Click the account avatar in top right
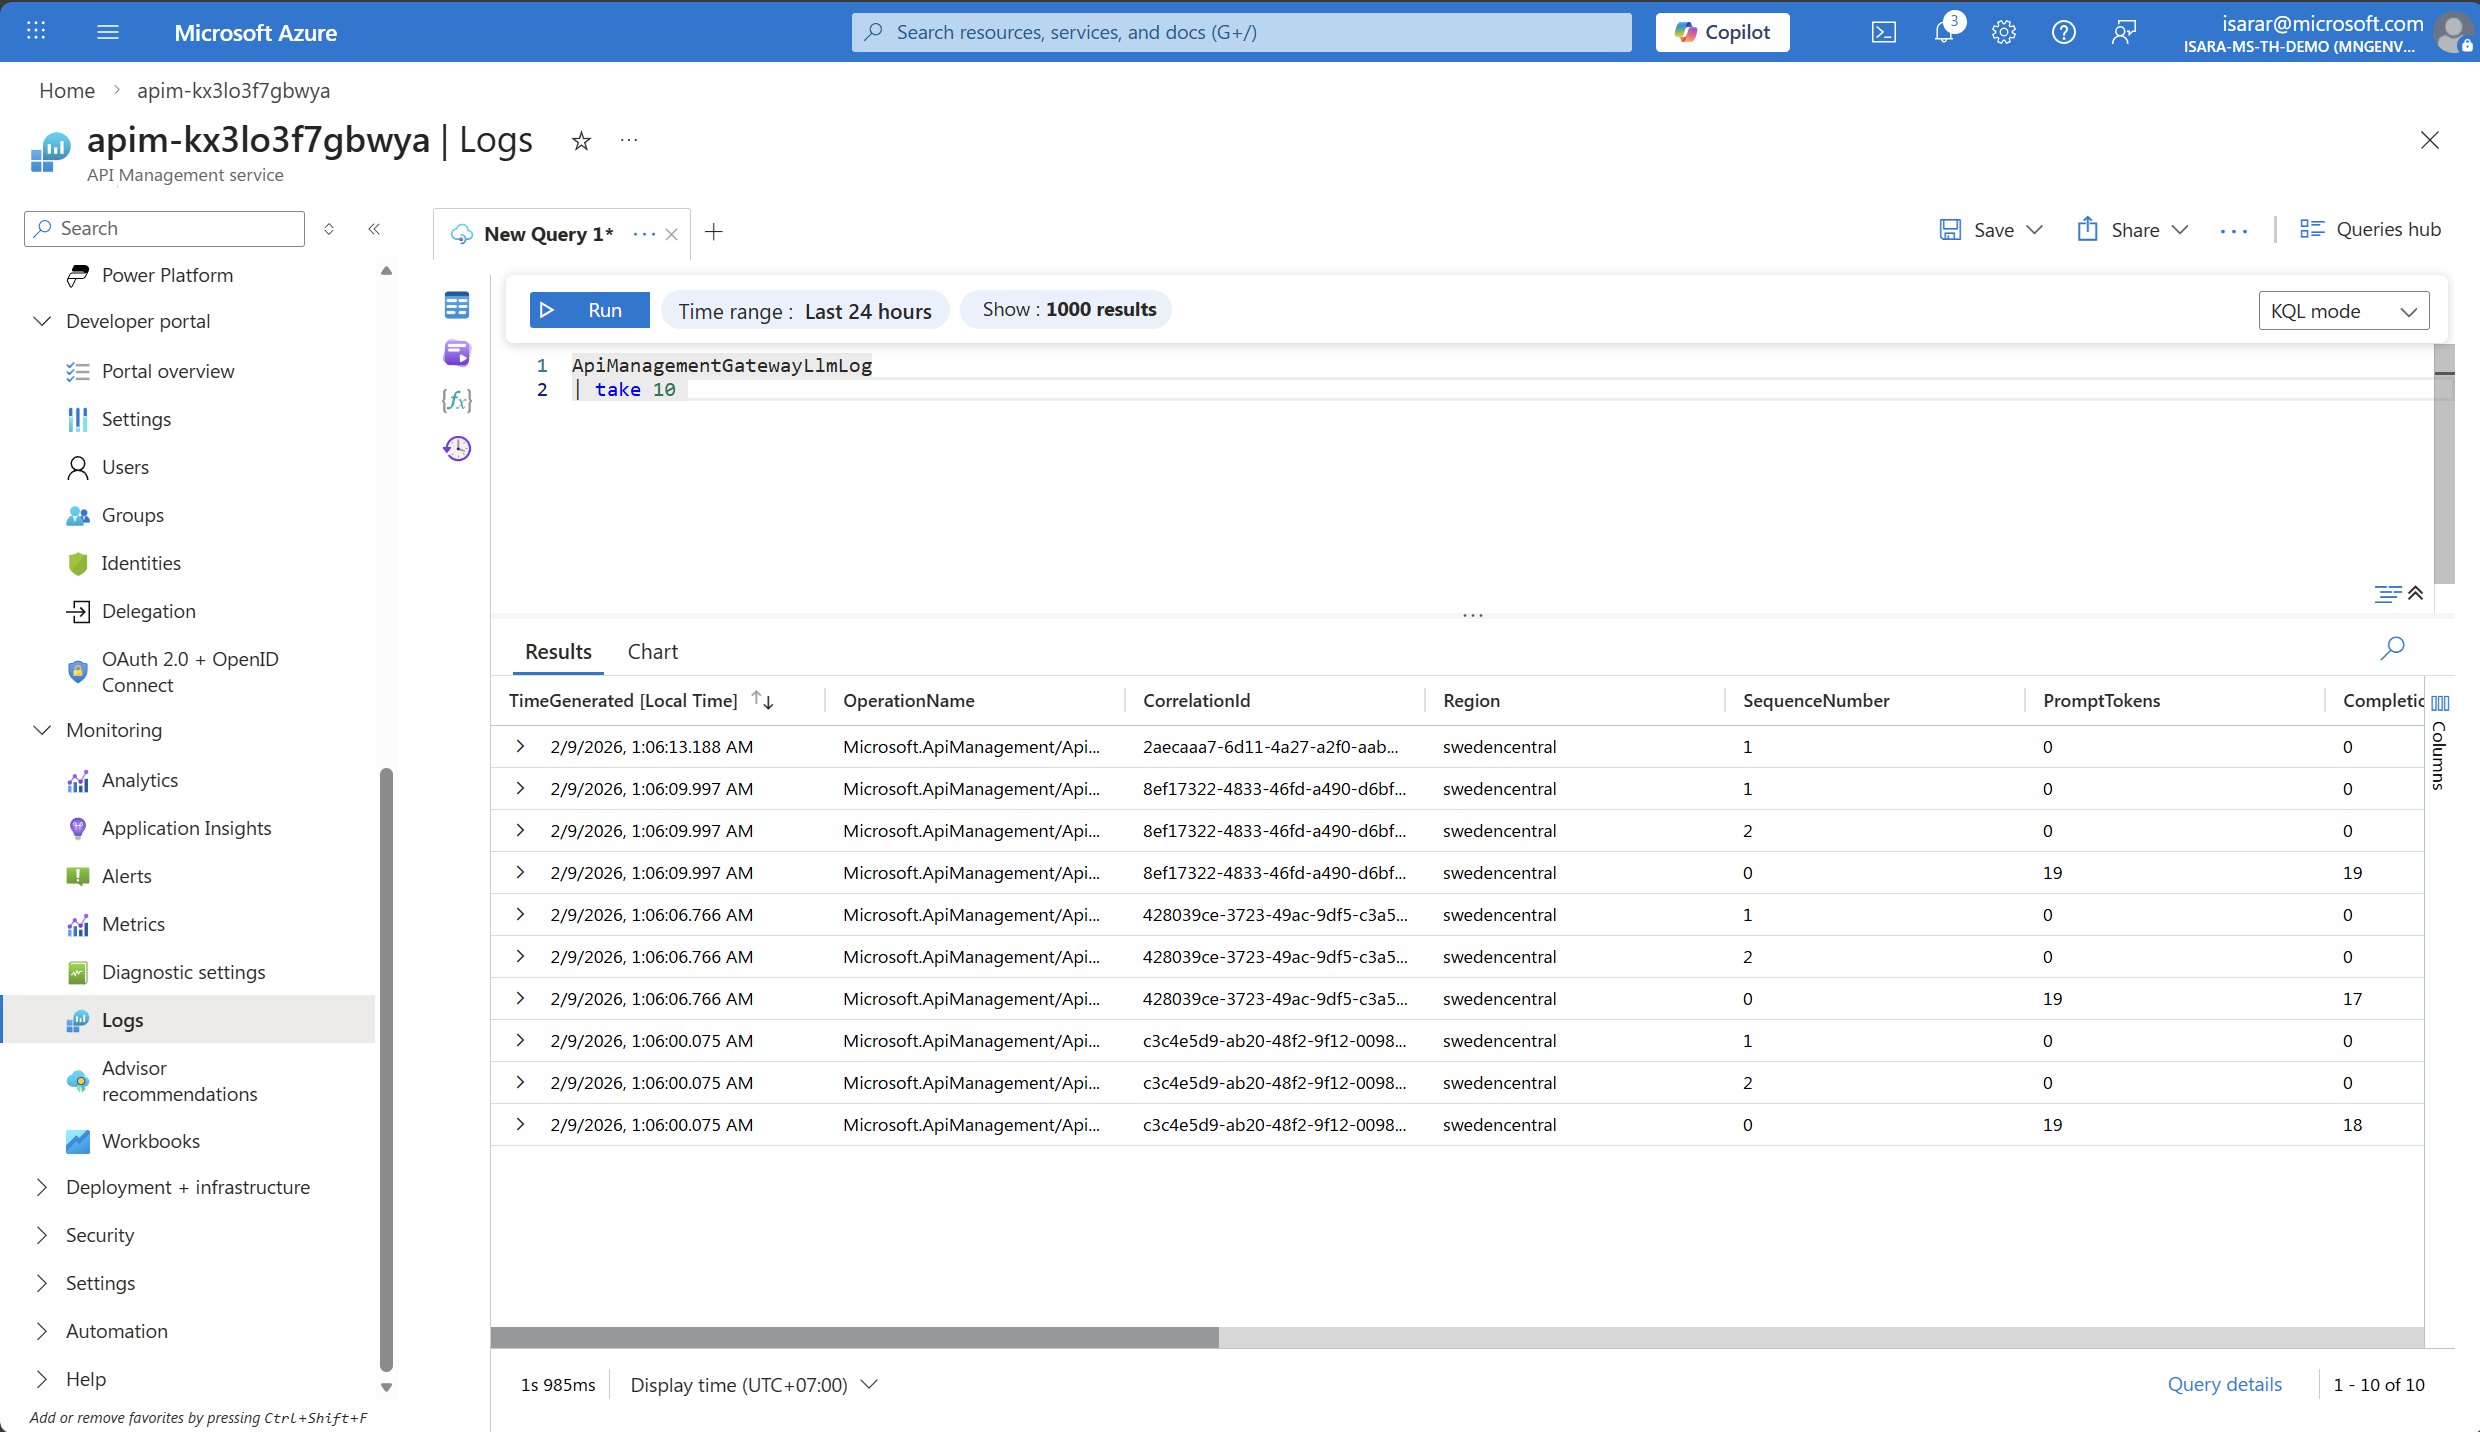 point(2454,32)
